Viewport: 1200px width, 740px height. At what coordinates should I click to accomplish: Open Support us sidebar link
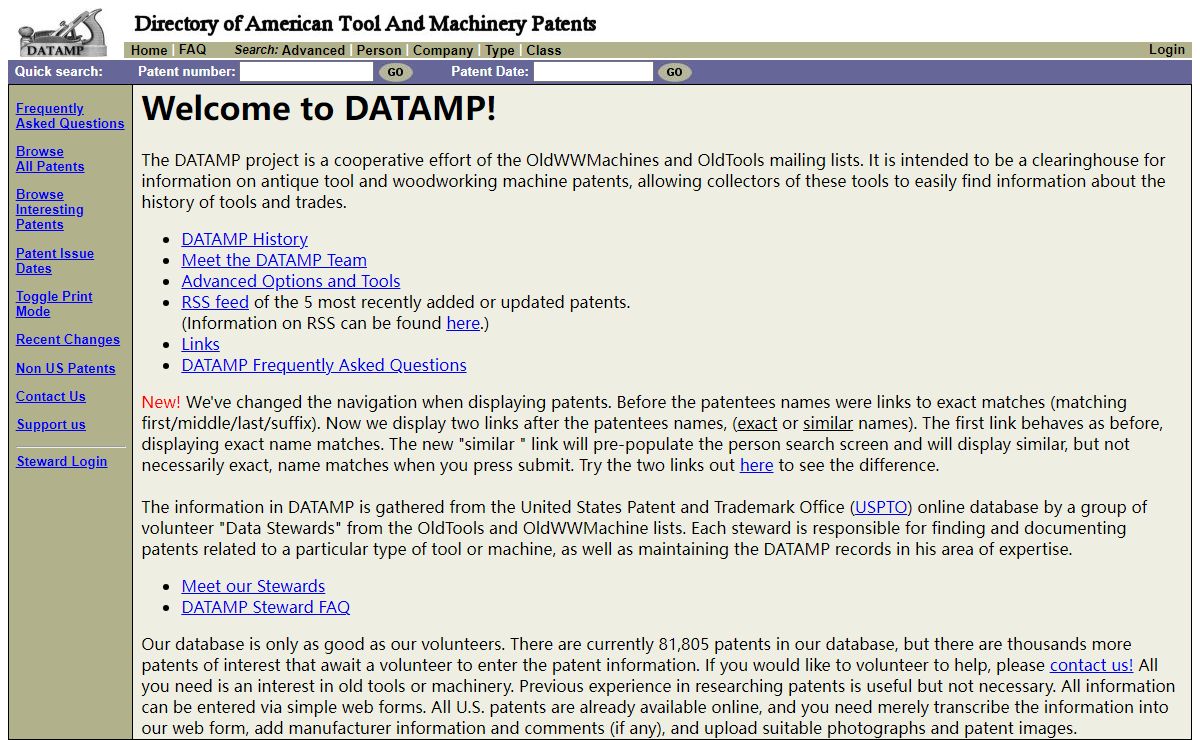pos(51,424)
